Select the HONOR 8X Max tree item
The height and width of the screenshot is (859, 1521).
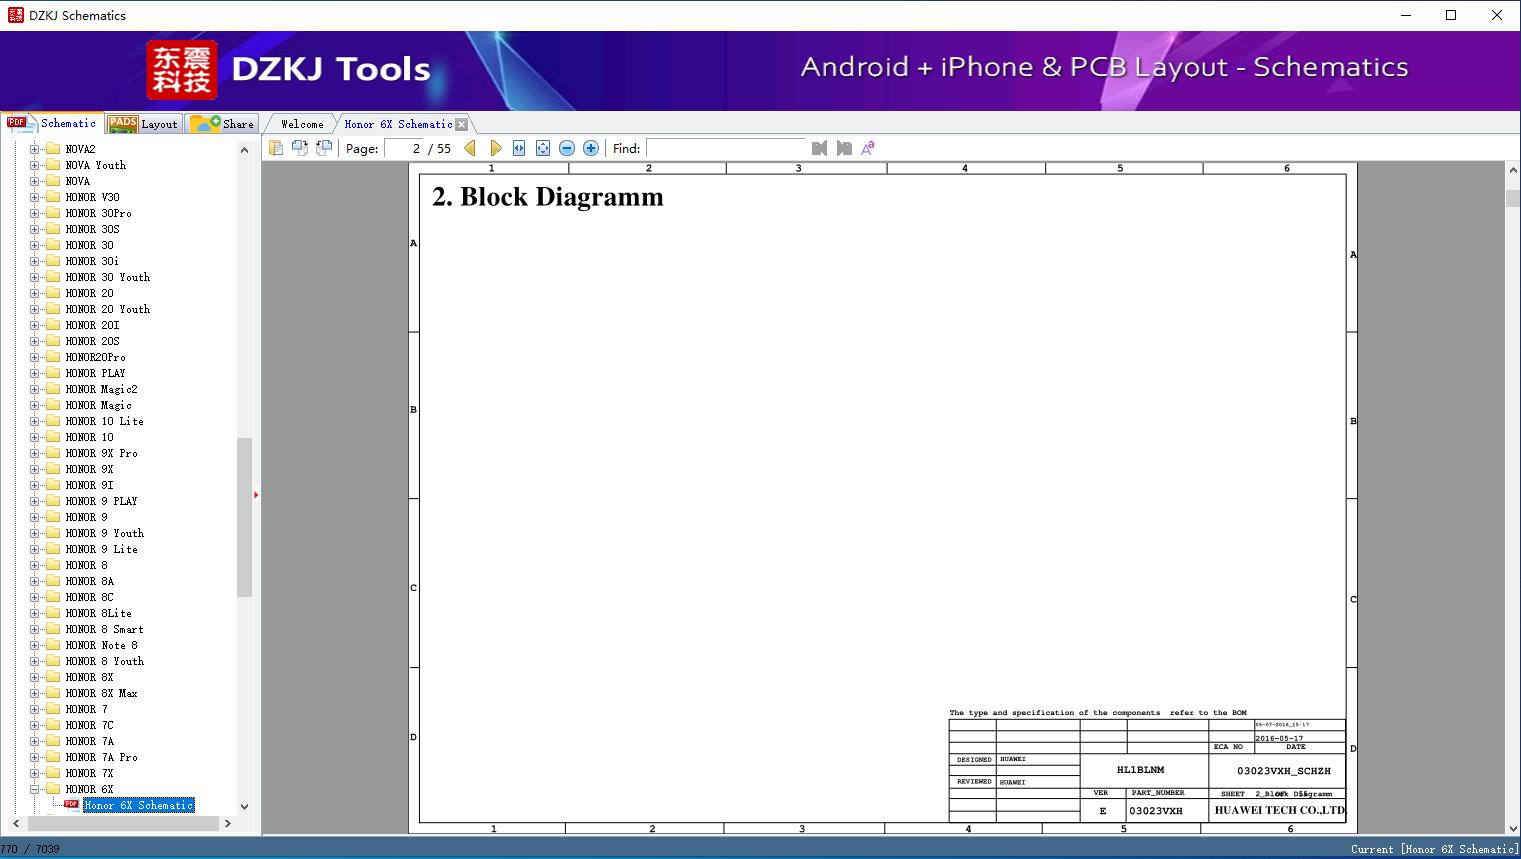[101, 693]
